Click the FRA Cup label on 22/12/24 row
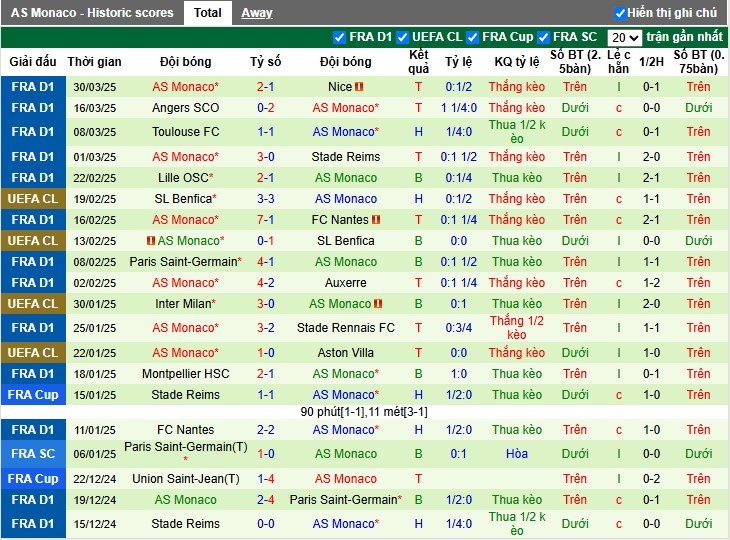The image size is (730, 540). pos(33,479)
